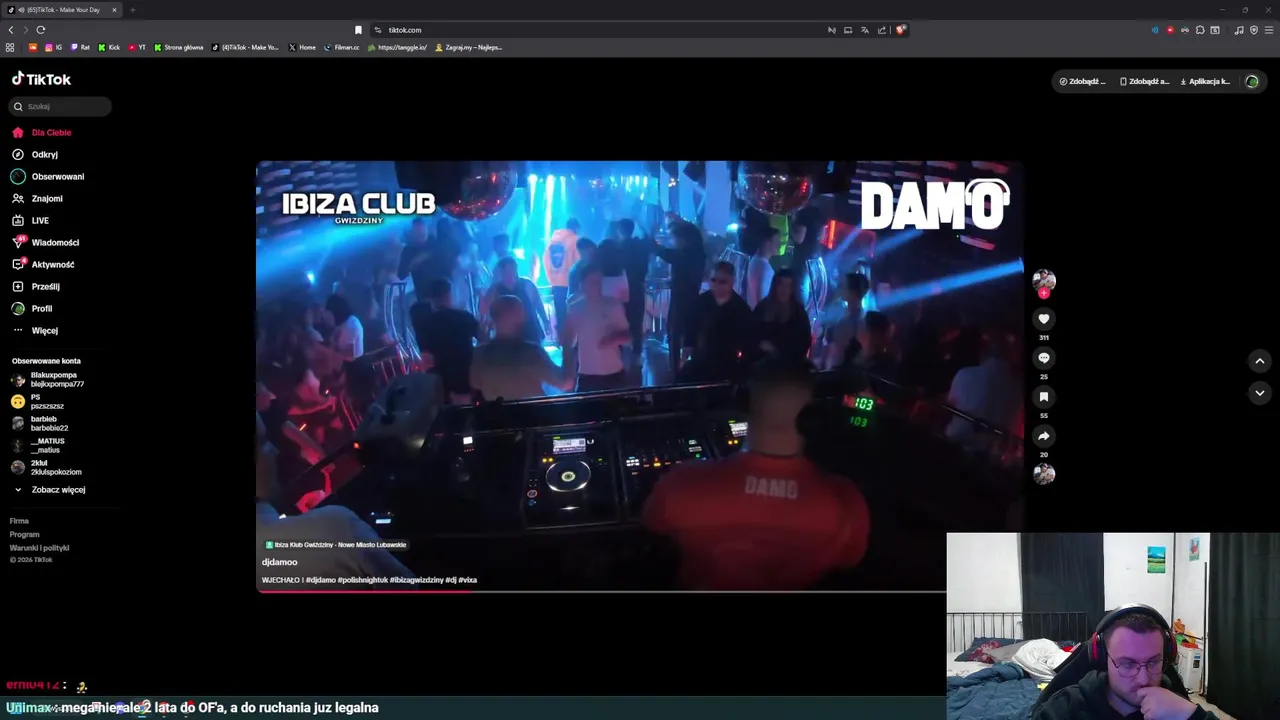Open followed account 2klul

coord(46,467)
